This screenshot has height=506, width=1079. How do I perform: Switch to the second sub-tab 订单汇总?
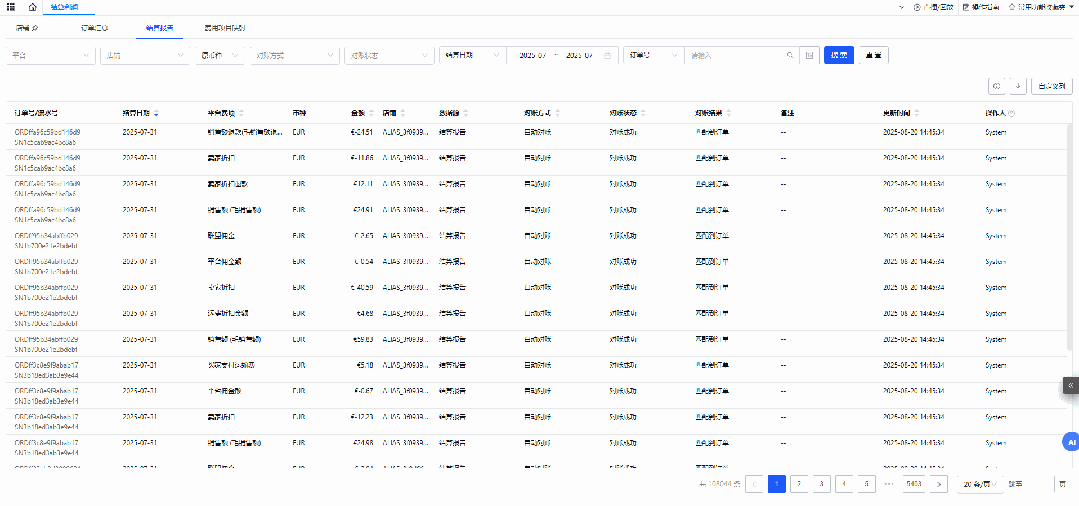[94, 29]
